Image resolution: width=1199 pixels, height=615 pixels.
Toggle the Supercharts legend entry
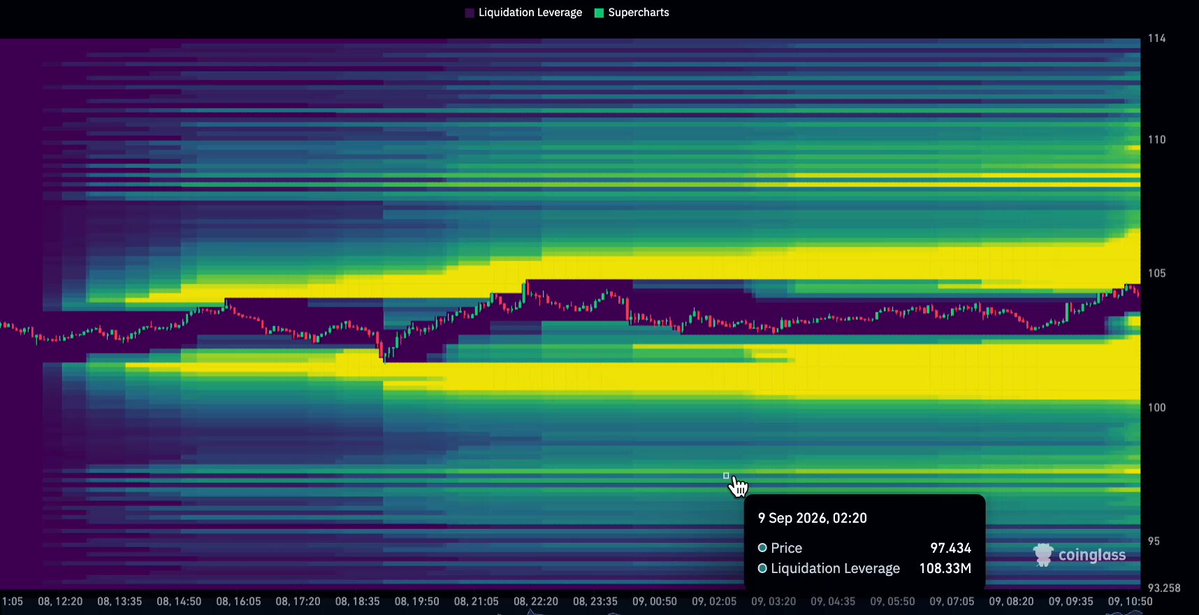point(632,12)
